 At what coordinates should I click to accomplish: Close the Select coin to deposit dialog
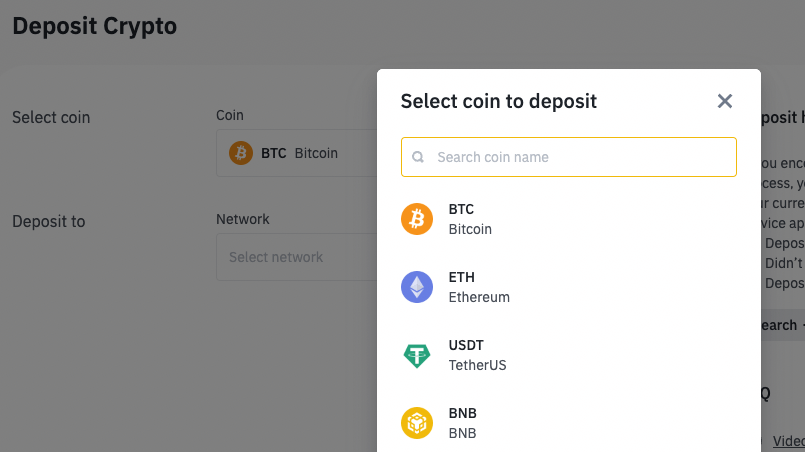[x=724, y=101]
